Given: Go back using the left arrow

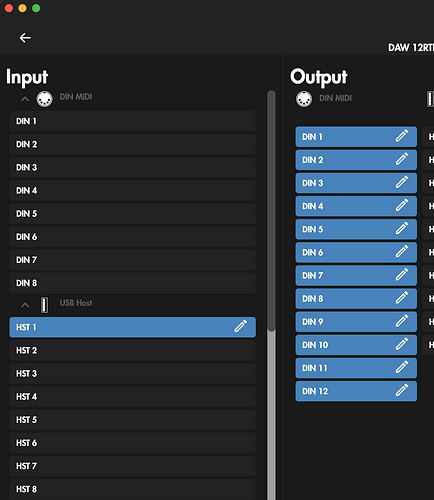Looking at the screenshot, I should tap(25, 38).
